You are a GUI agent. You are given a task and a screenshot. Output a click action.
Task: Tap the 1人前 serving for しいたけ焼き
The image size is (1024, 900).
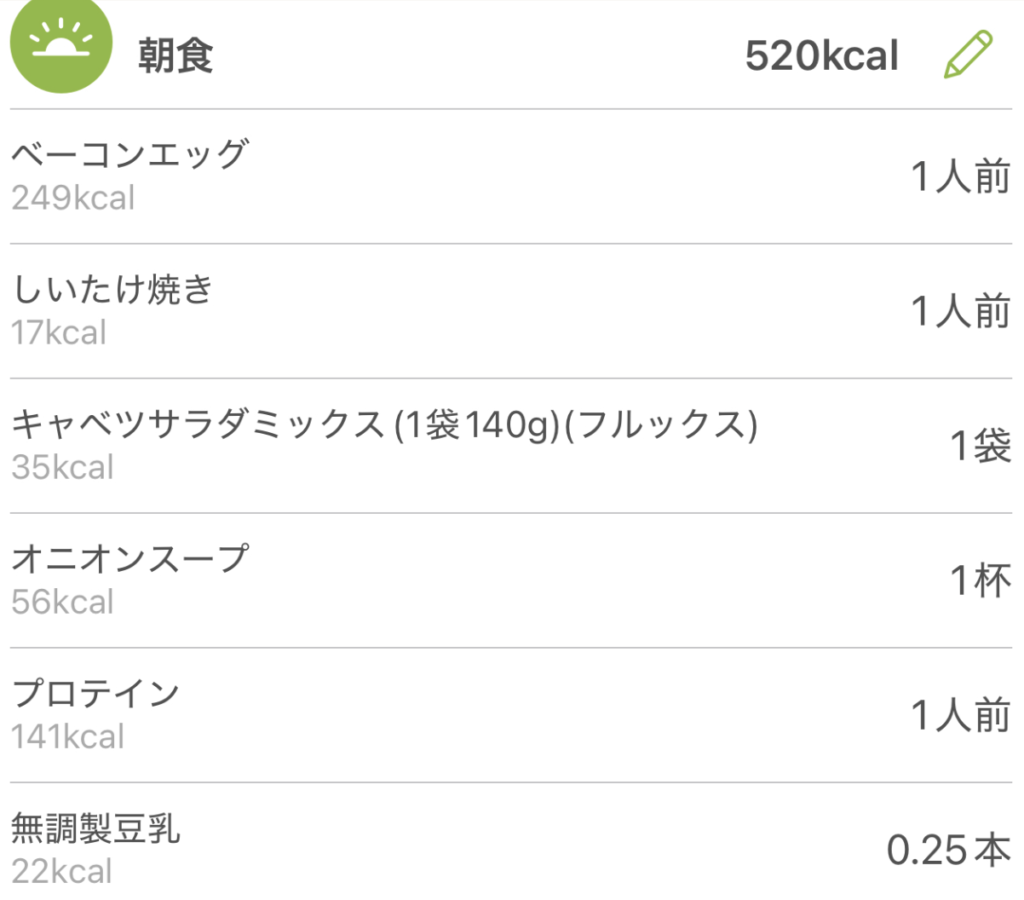tap(960, 312)
